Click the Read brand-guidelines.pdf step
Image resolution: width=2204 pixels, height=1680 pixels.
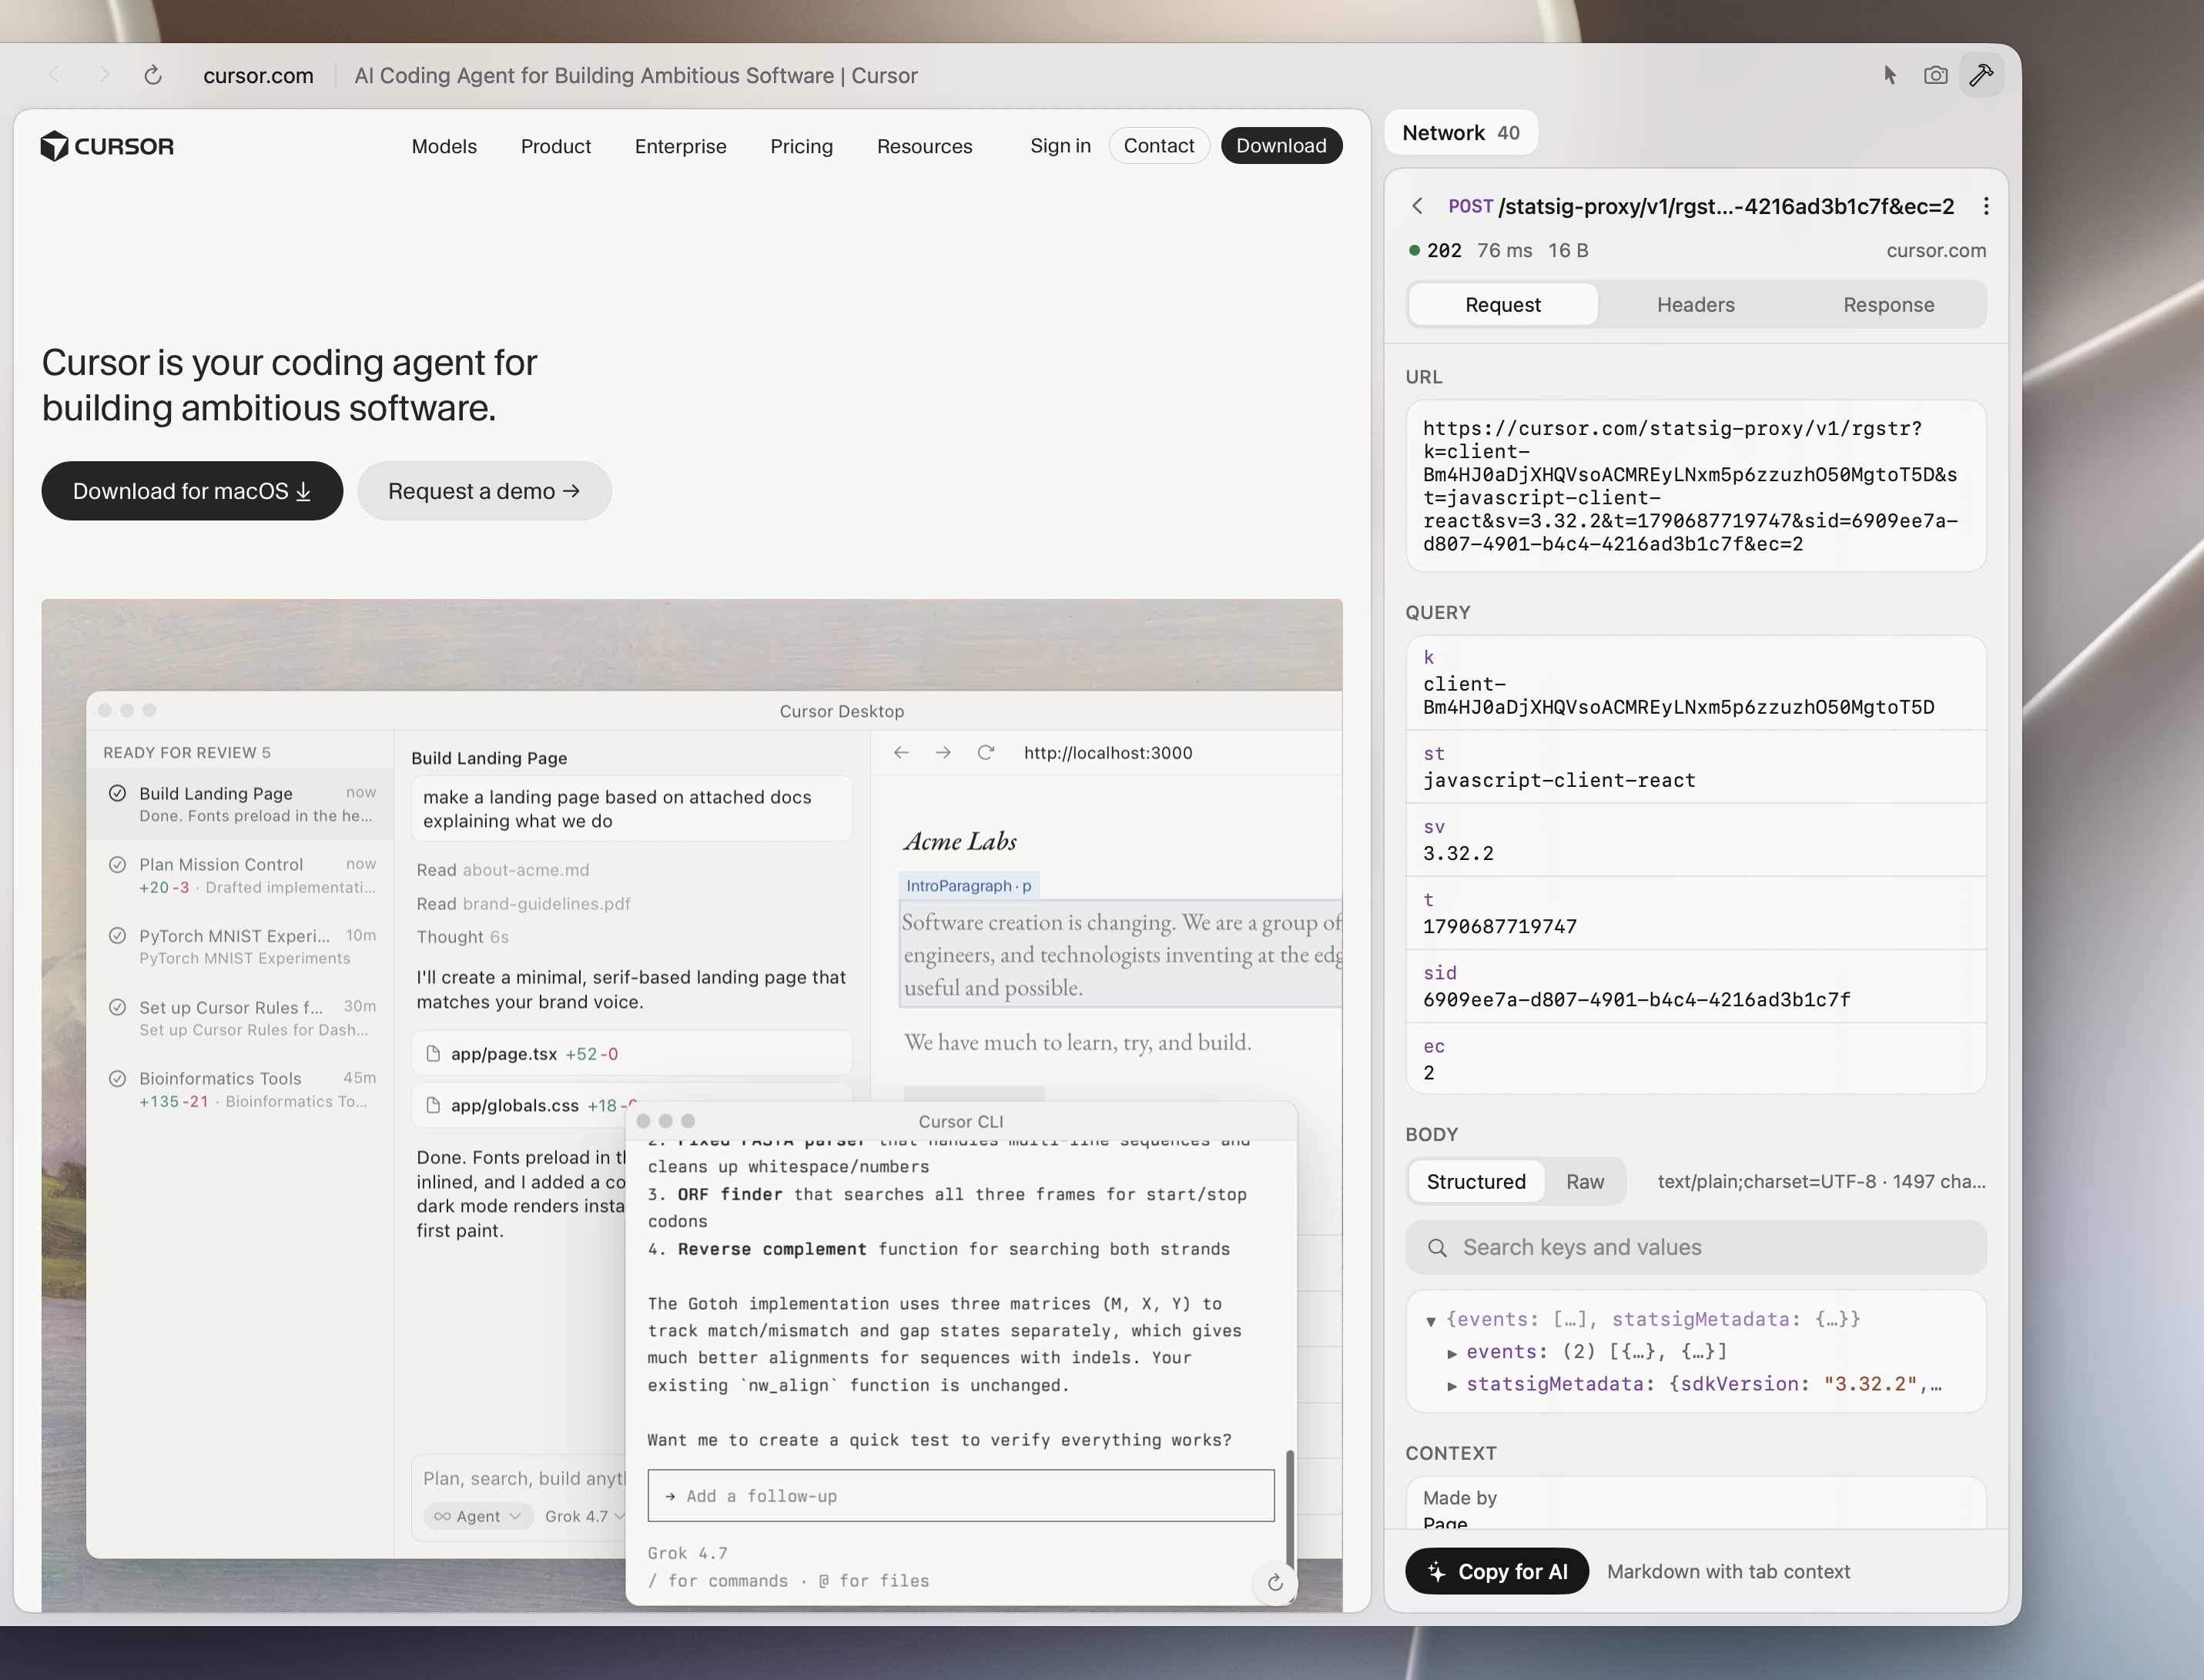click(x=523, y=903)
